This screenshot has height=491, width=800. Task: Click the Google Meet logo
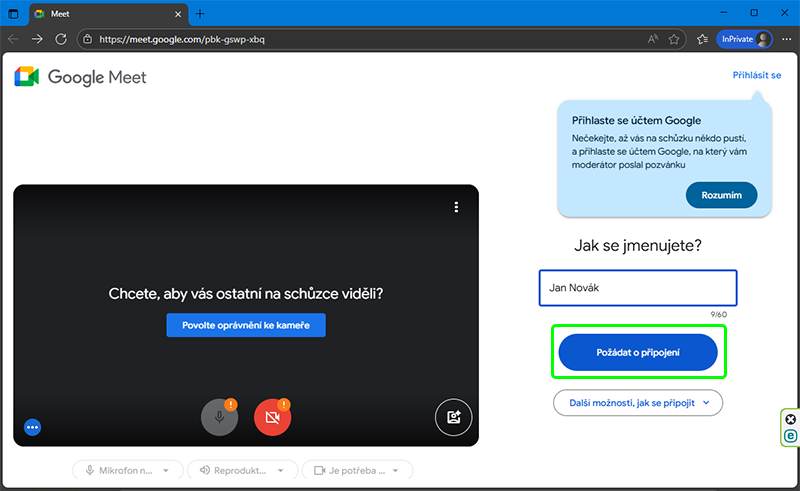[x=81, y=77]
